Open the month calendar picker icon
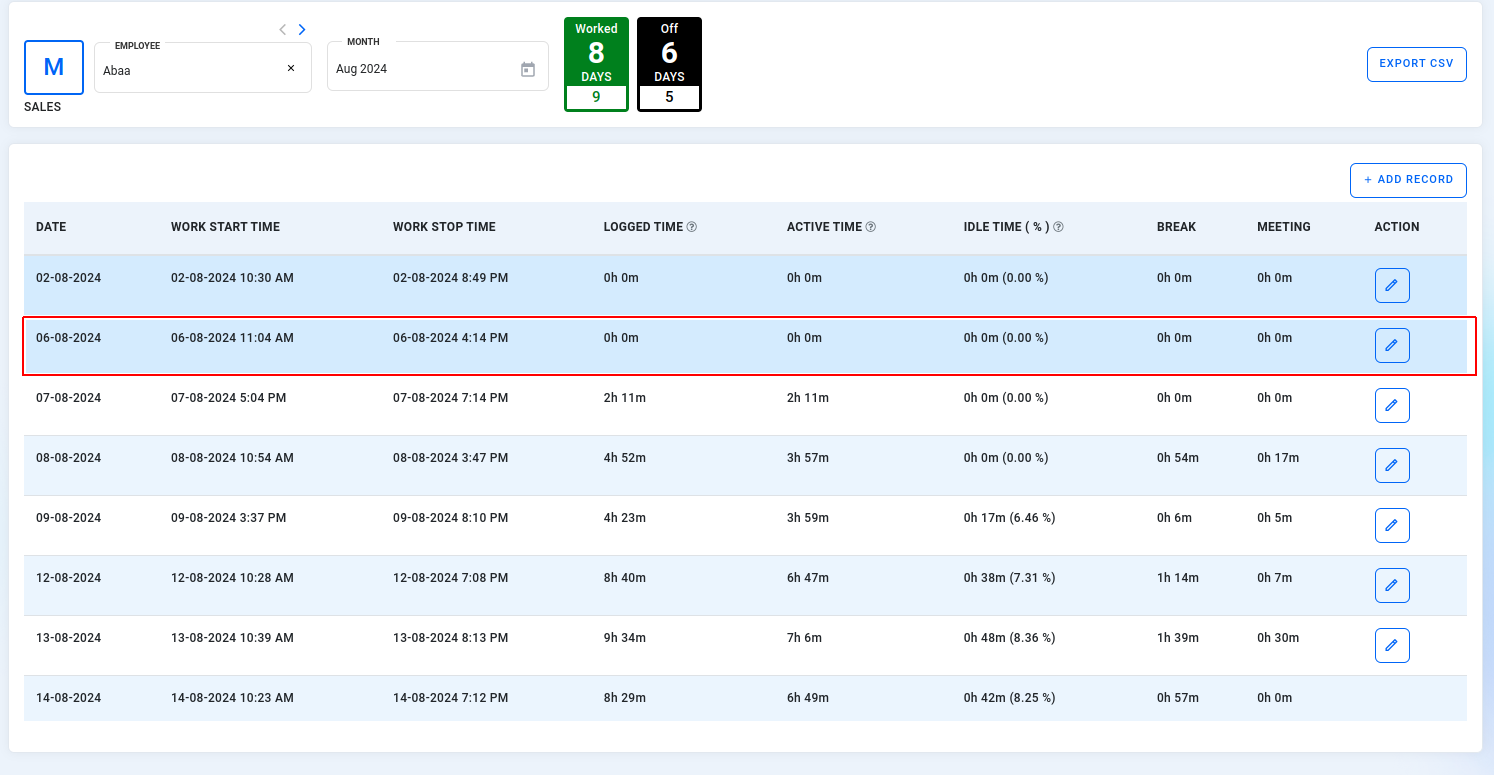Viewport: 1494px width, 775px height. tap(528, 69)
